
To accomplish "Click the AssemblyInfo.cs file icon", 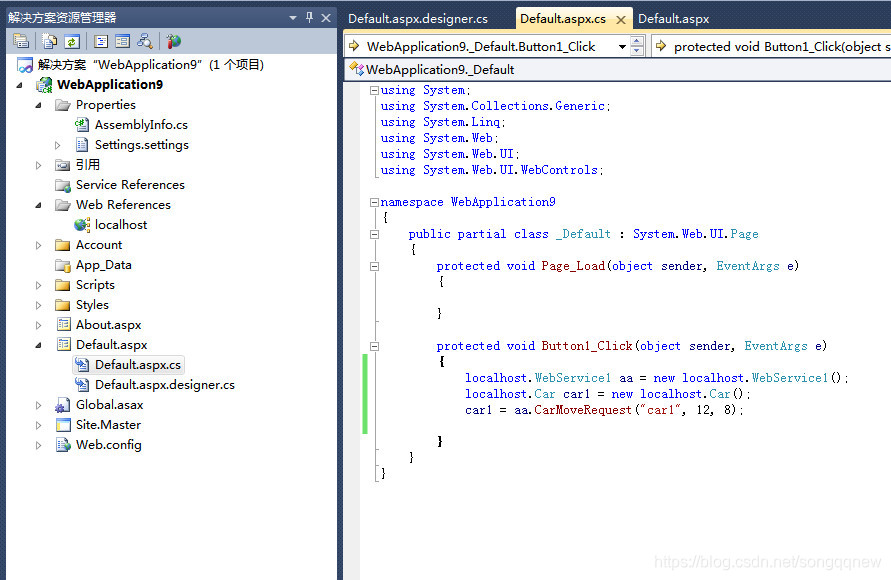I will point(82,124).
